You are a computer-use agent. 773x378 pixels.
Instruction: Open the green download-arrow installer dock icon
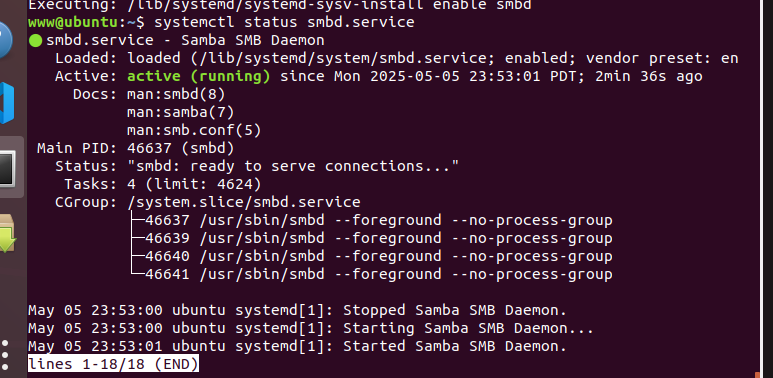click(8, 233)
